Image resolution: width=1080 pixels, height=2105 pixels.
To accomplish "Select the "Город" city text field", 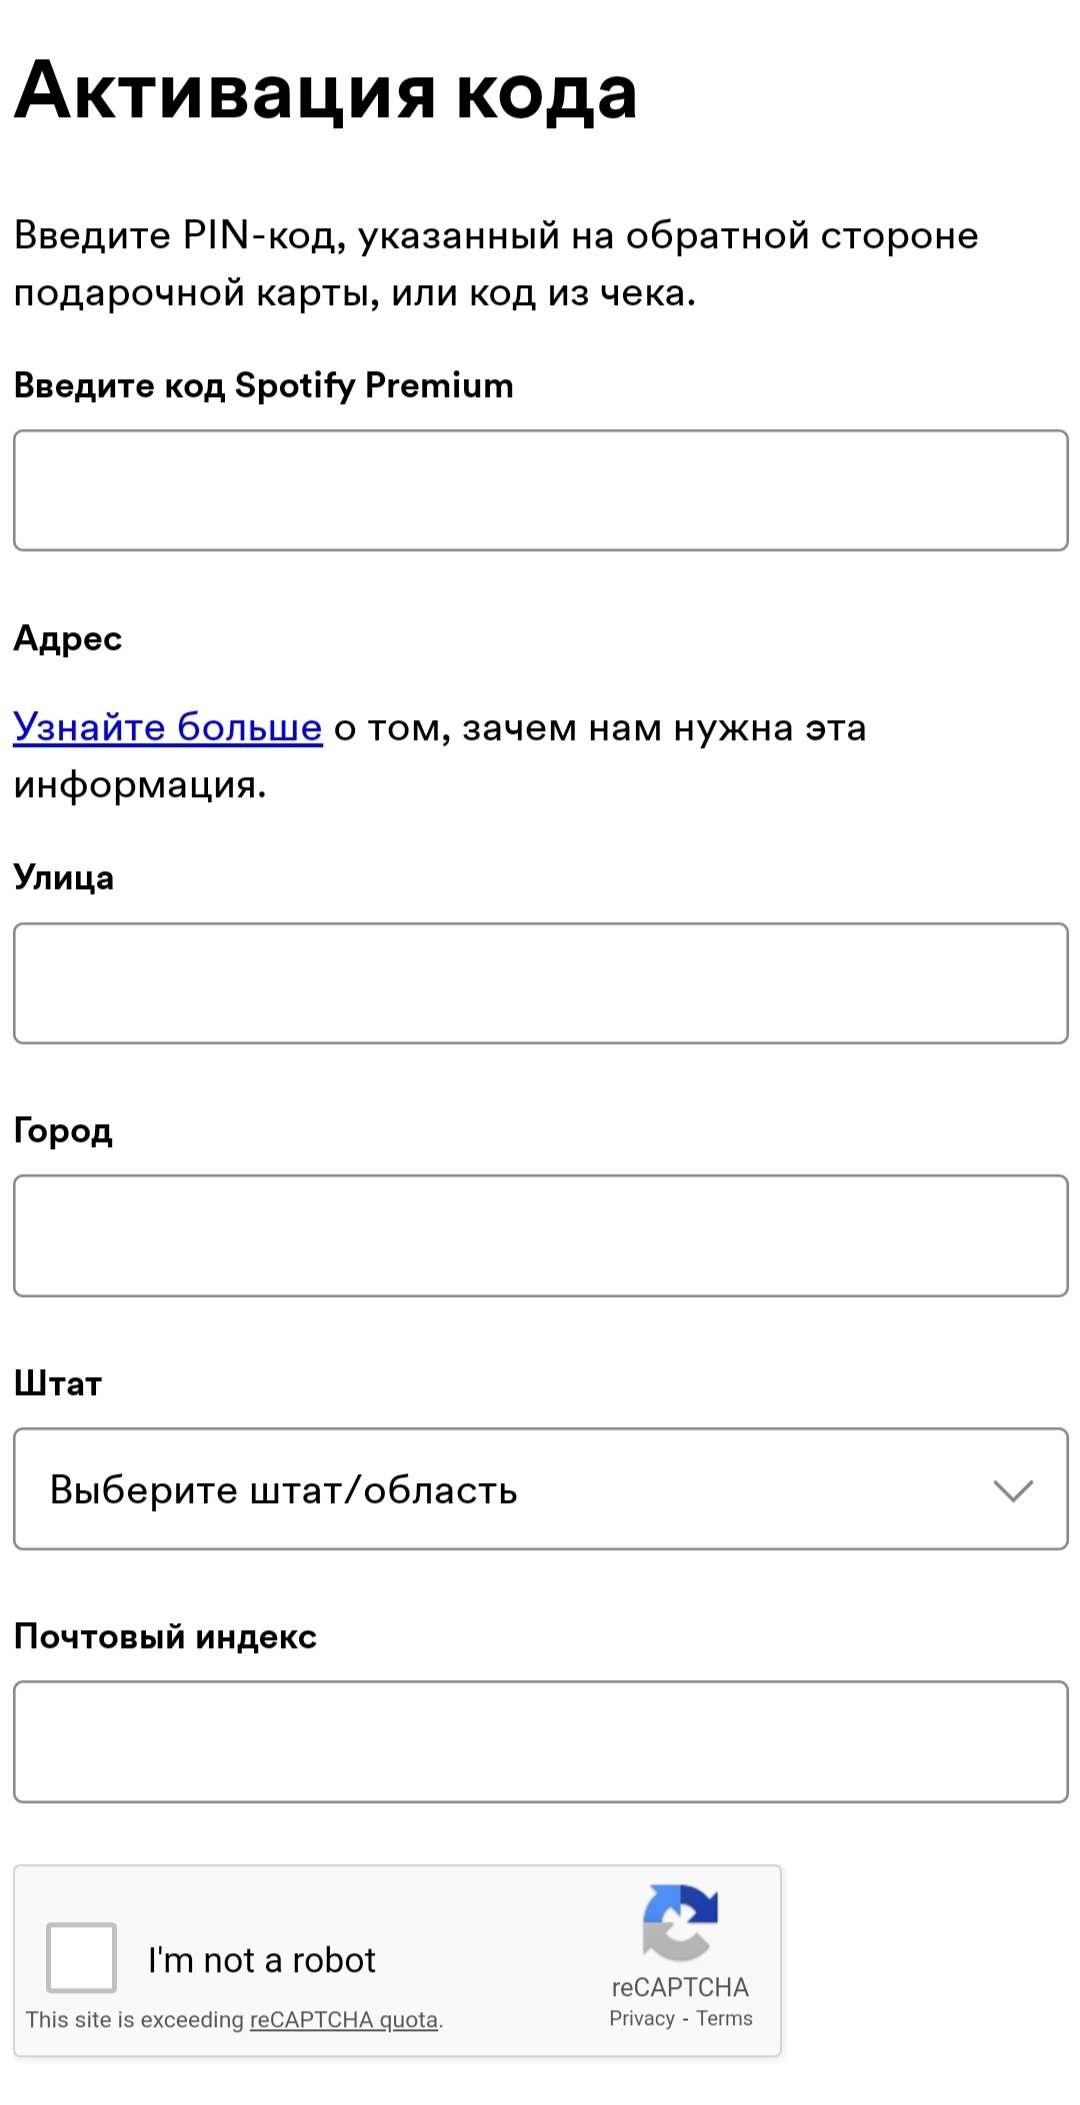I will pyautogui.click(x=540, y=1236).
